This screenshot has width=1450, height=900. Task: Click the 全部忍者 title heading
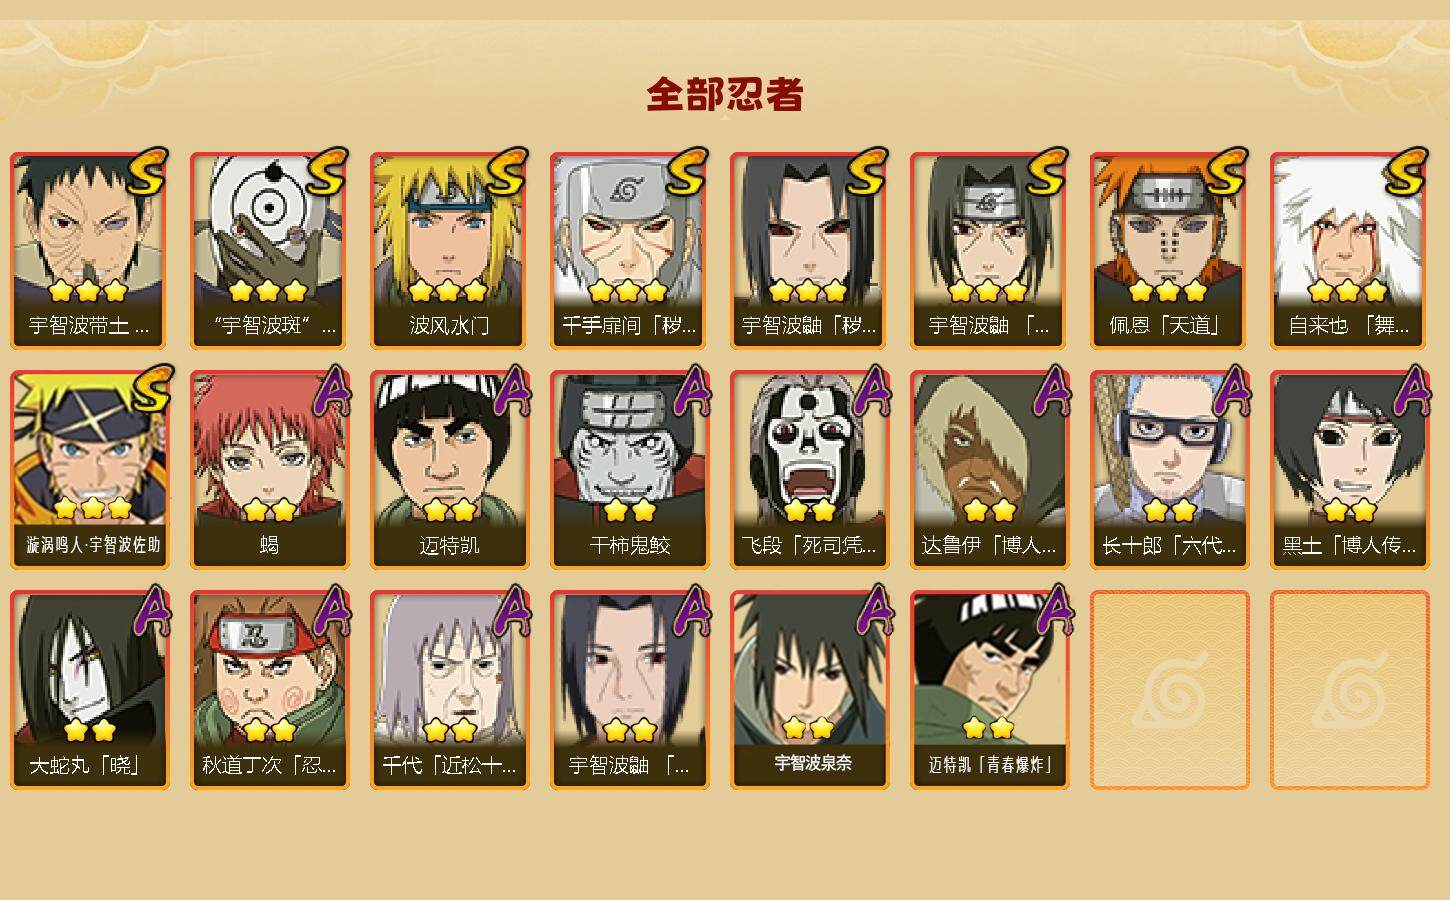(x=725, y=95)
